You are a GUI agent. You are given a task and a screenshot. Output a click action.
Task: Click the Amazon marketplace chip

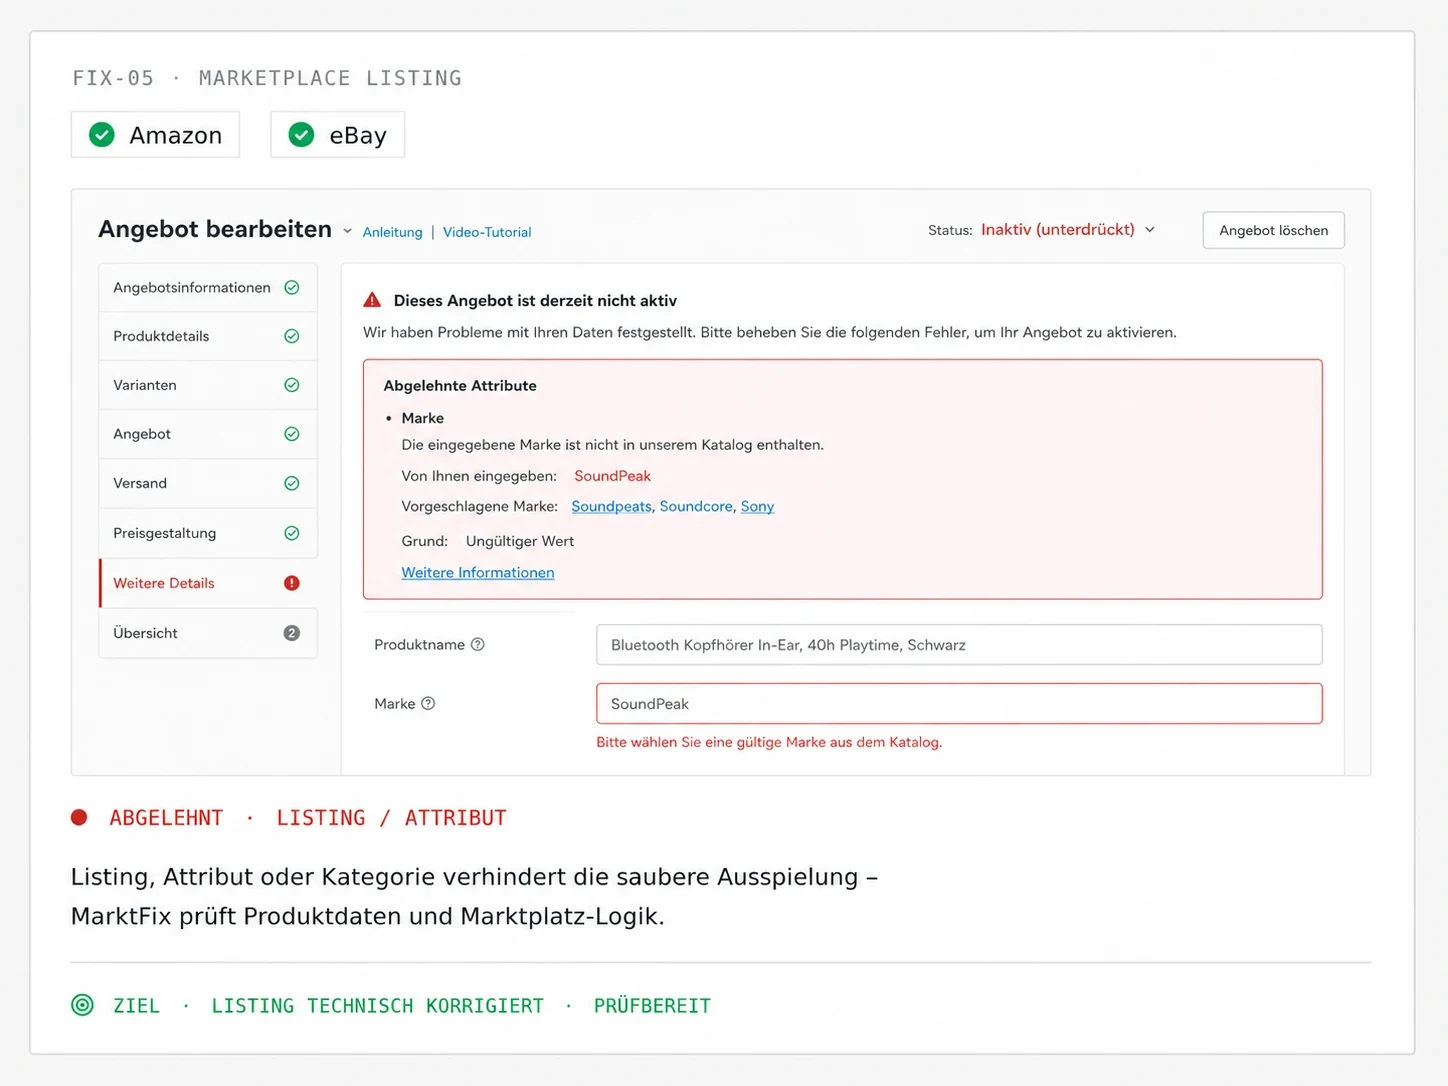point(155,134)
